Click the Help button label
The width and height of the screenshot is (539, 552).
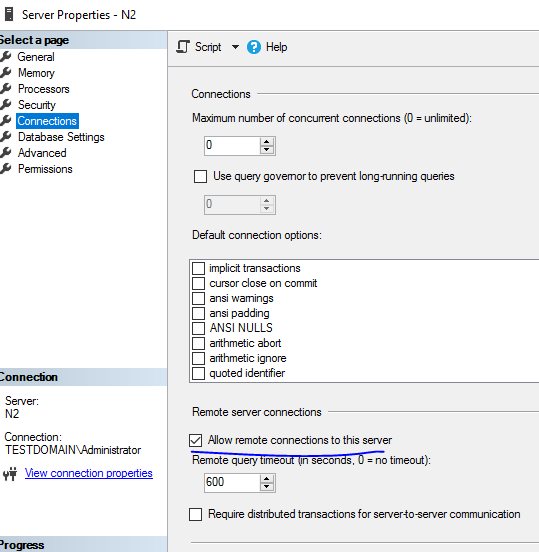276,47
